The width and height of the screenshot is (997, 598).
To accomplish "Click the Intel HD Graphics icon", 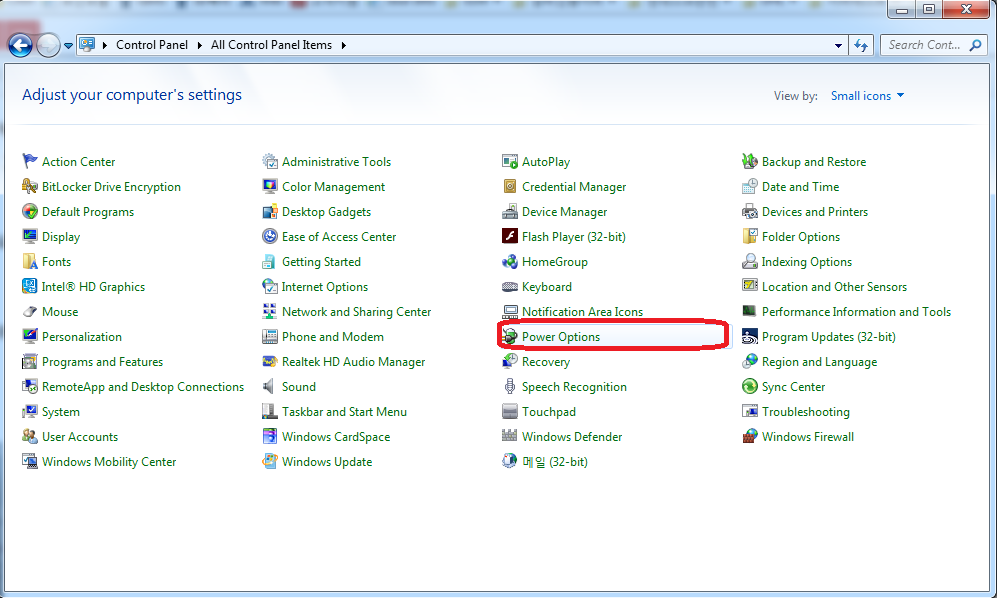I will pyautogui.click(x=29, y=286).
